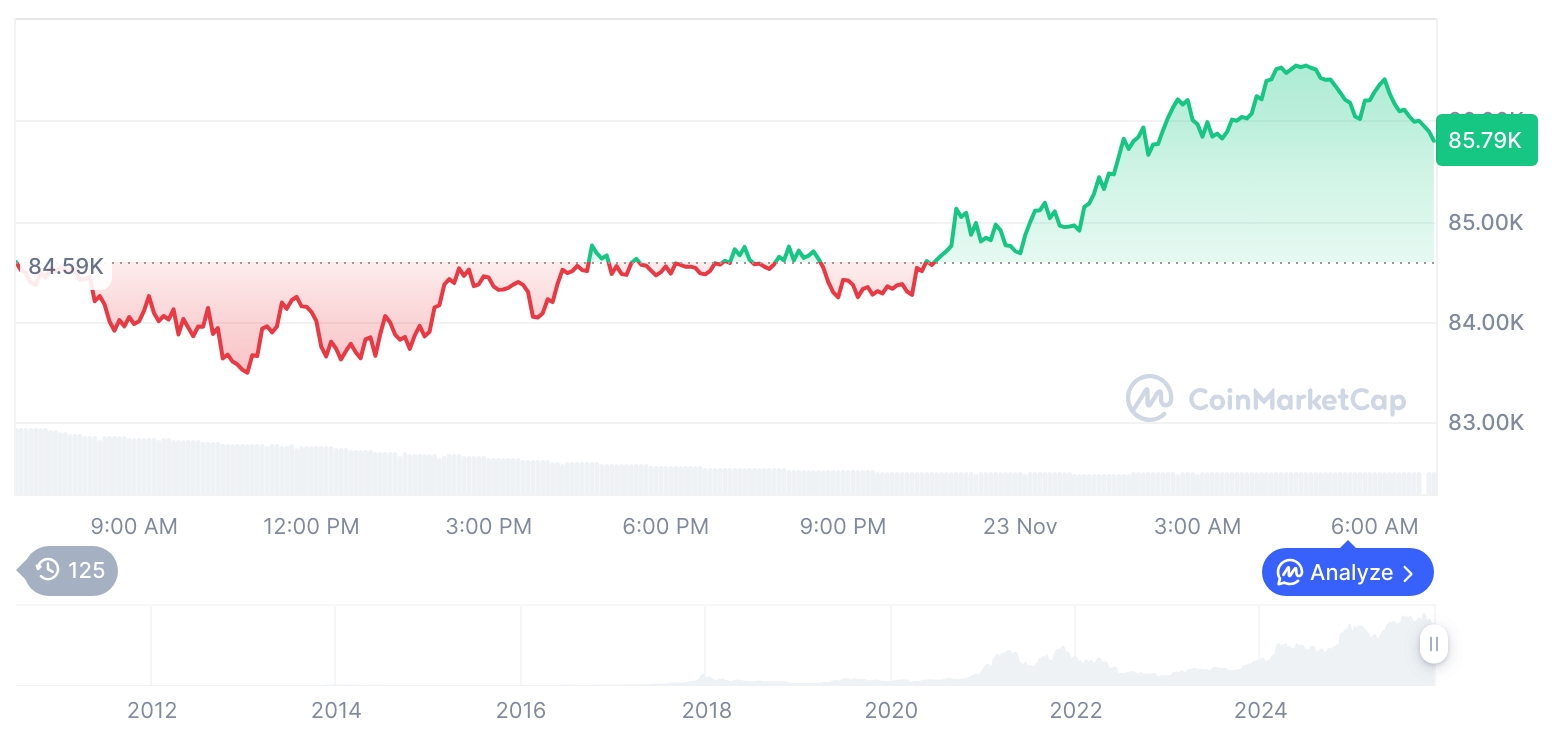Click the pause-bars icon on the range handle
Image resolution: width=1566 pixels, height=732 pixels.
pyautogui.click(x=1434, y=644)
